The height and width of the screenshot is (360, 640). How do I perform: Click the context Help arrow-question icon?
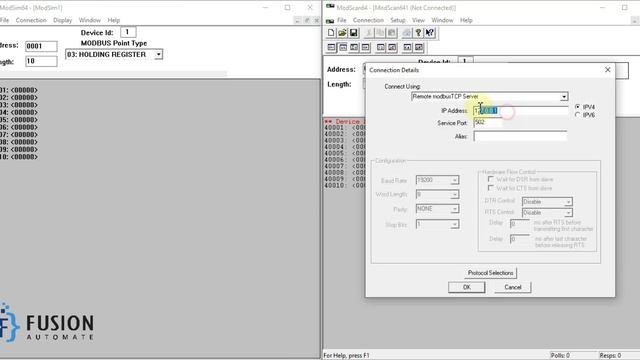(x=429, y=33)
